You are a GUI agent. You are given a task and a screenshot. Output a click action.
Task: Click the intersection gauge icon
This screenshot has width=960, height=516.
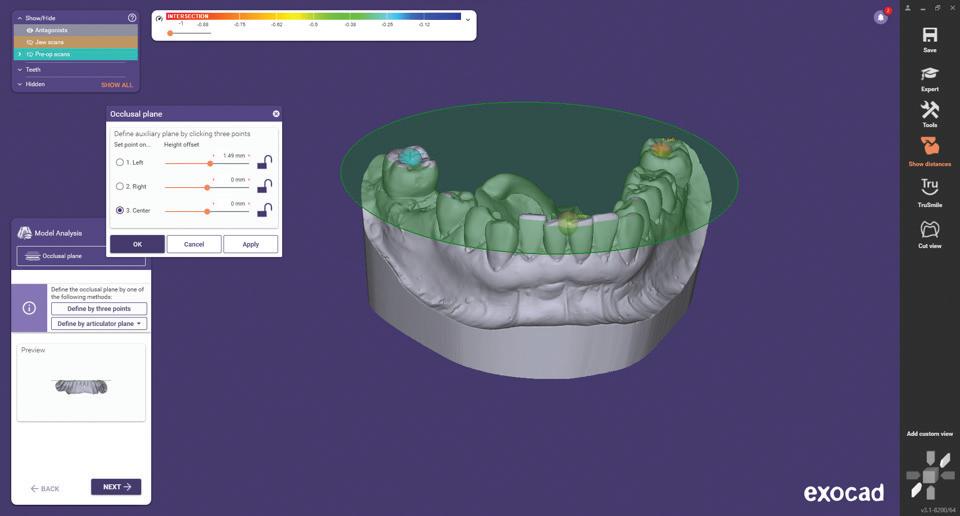[x=159, y=18]
